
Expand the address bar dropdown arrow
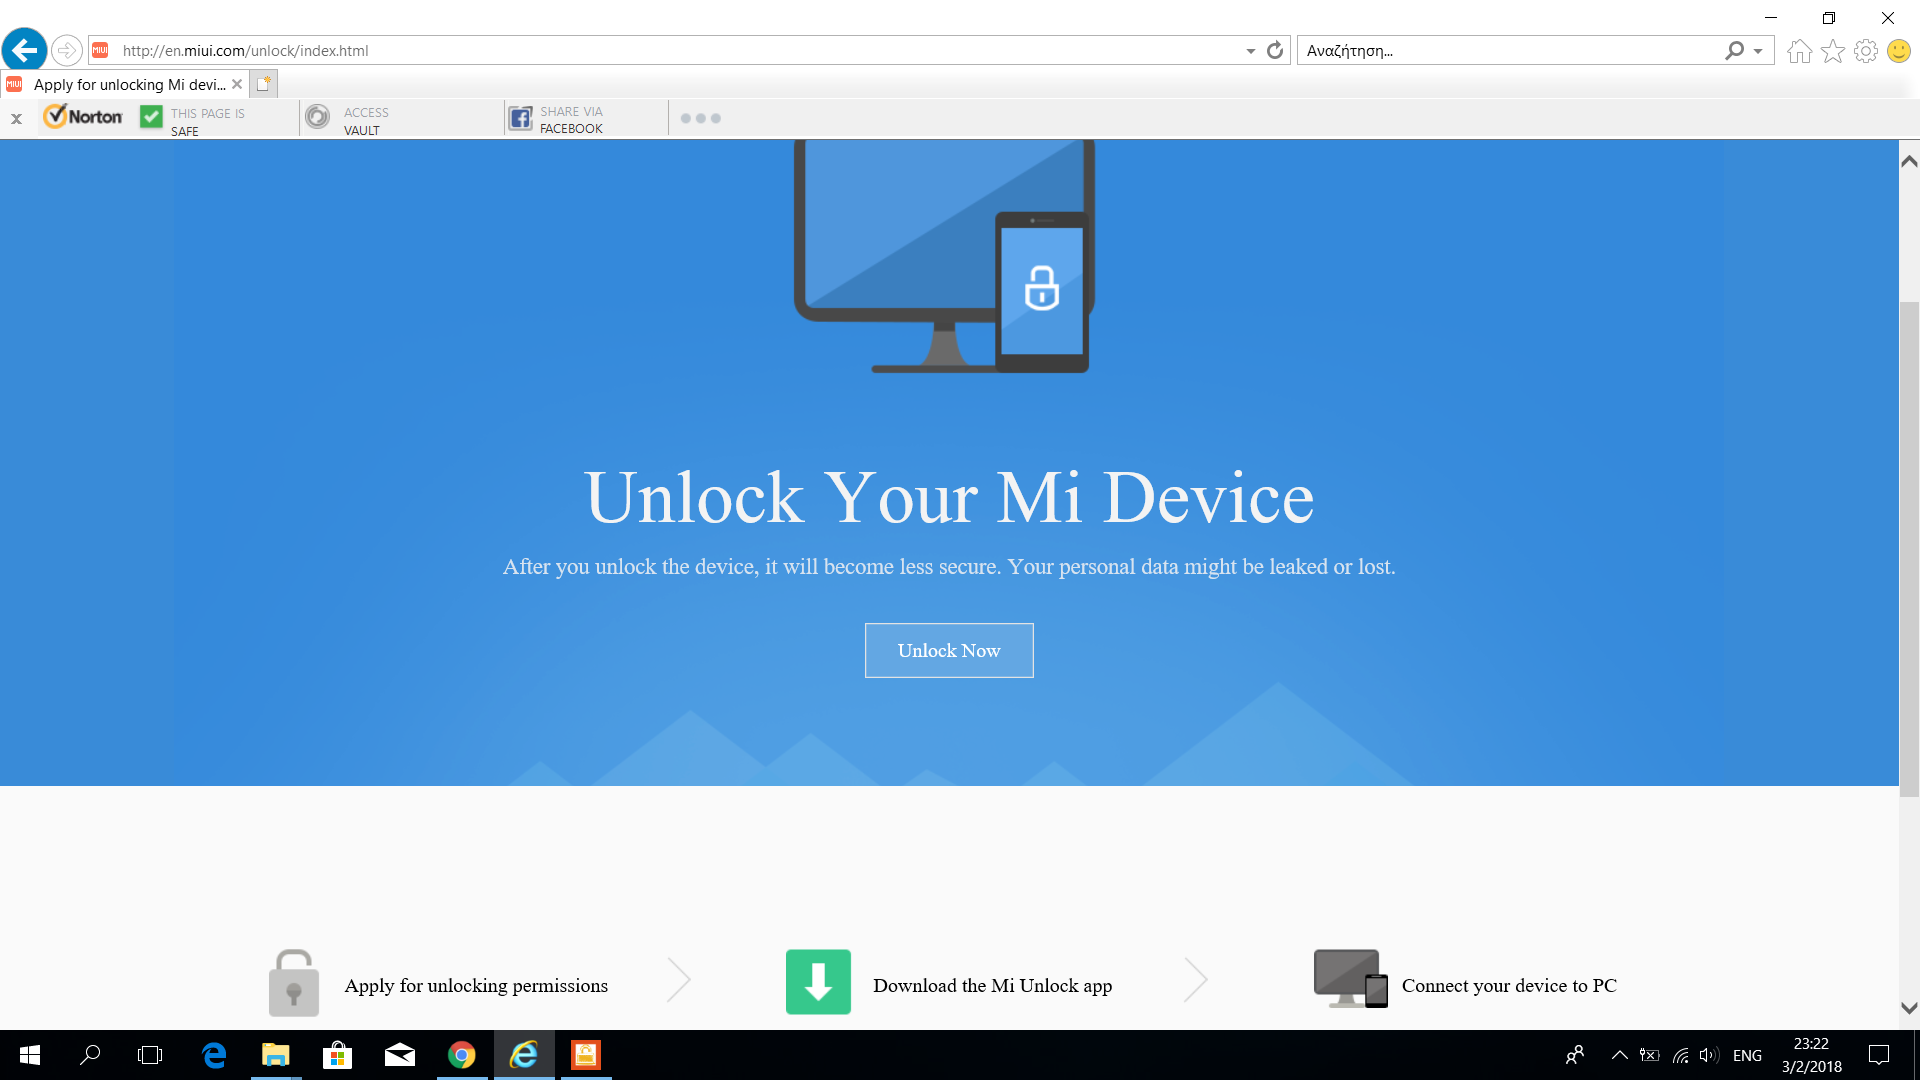(x=1250, y=51)
